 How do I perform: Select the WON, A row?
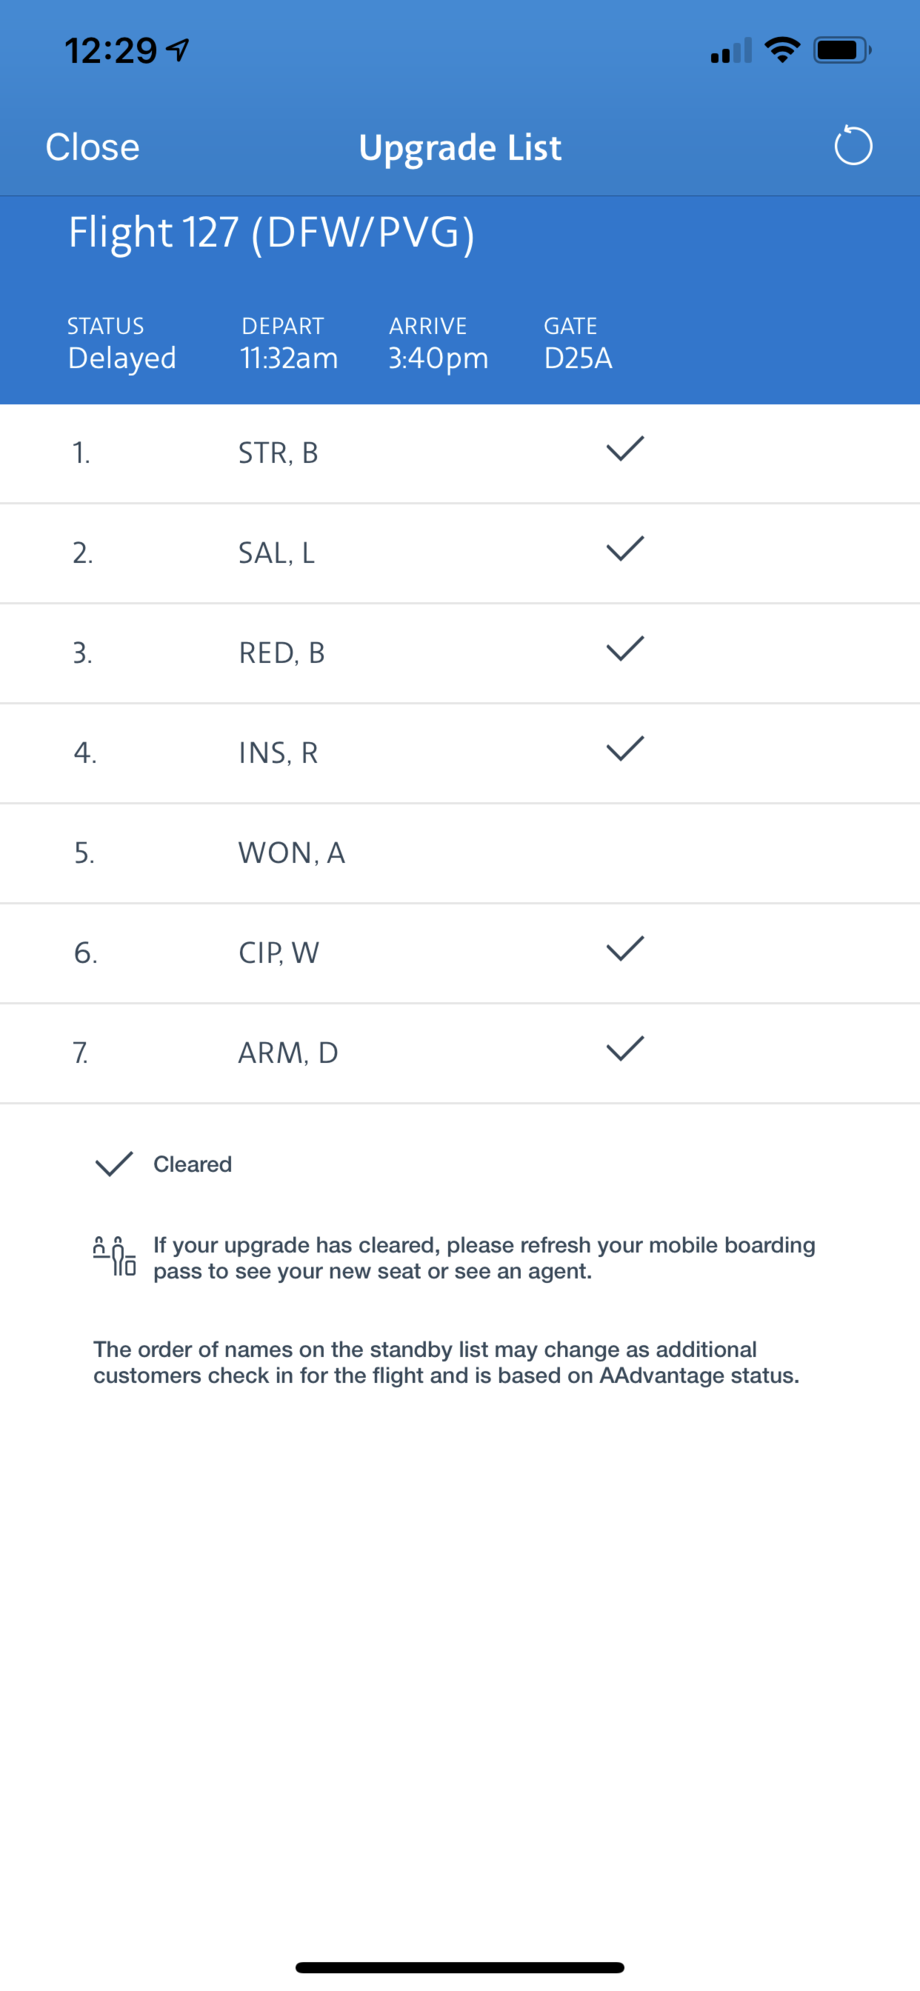tap(460, 853)
